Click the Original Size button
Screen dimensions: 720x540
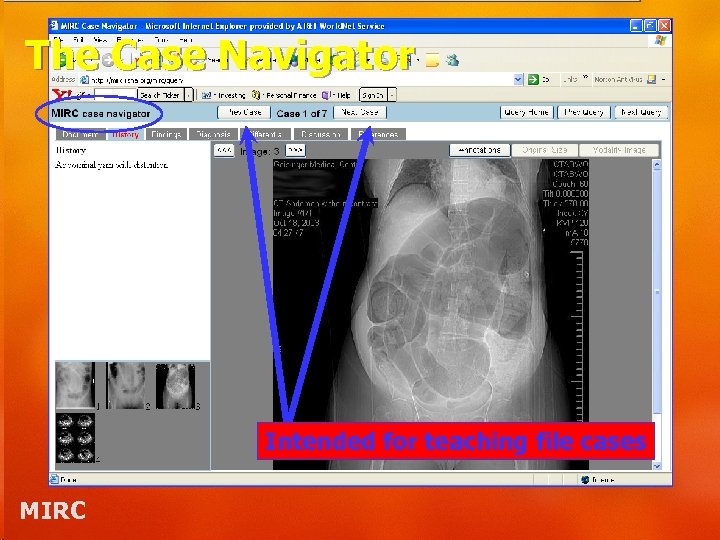(x=544, y=150)
